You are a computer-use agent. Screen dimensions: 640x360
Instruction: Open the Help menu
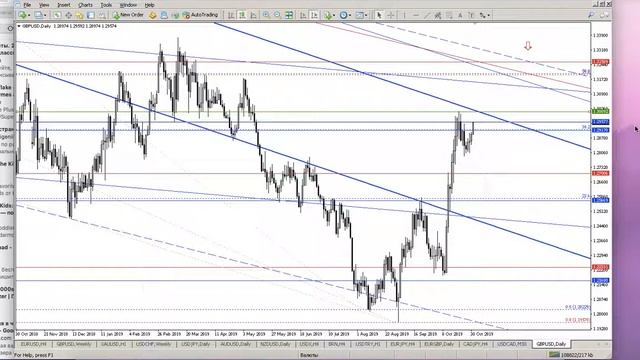click(149, 5)
